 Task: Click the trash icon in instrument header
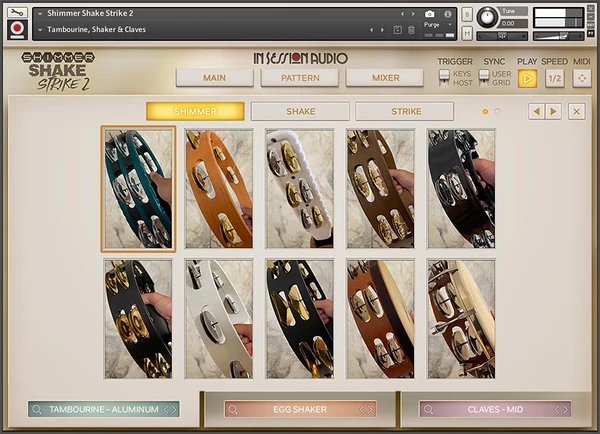(x=412, y=30)
